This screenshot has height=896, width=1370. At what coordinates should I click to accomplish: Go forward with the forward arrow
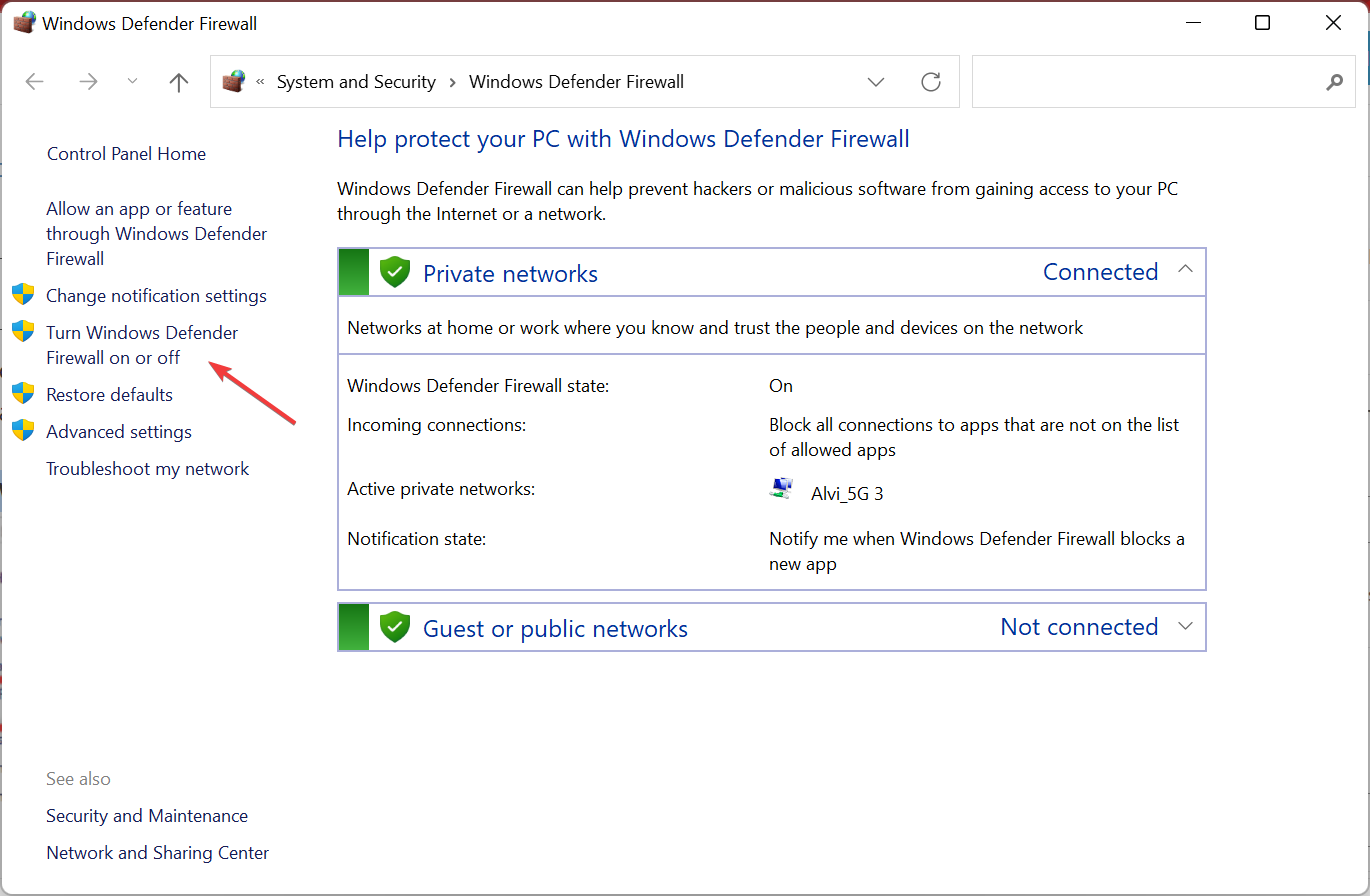[x=88, y=82]
